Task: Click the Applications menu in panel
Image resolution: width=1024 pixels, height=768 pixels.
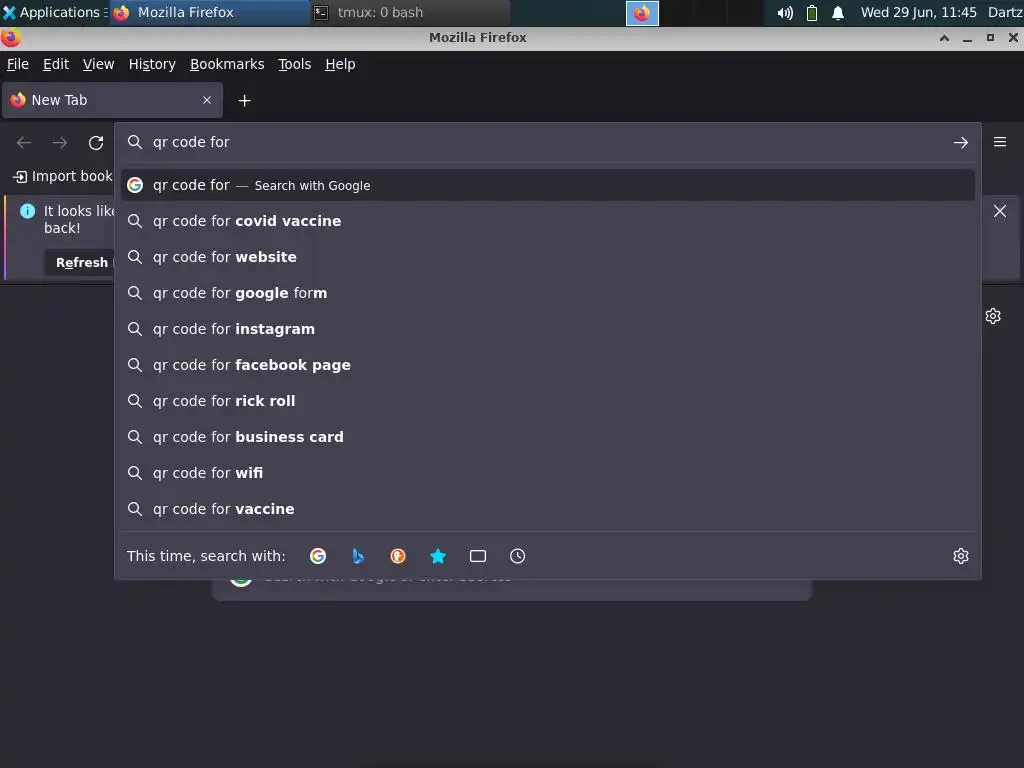Action: pos(54,12)
